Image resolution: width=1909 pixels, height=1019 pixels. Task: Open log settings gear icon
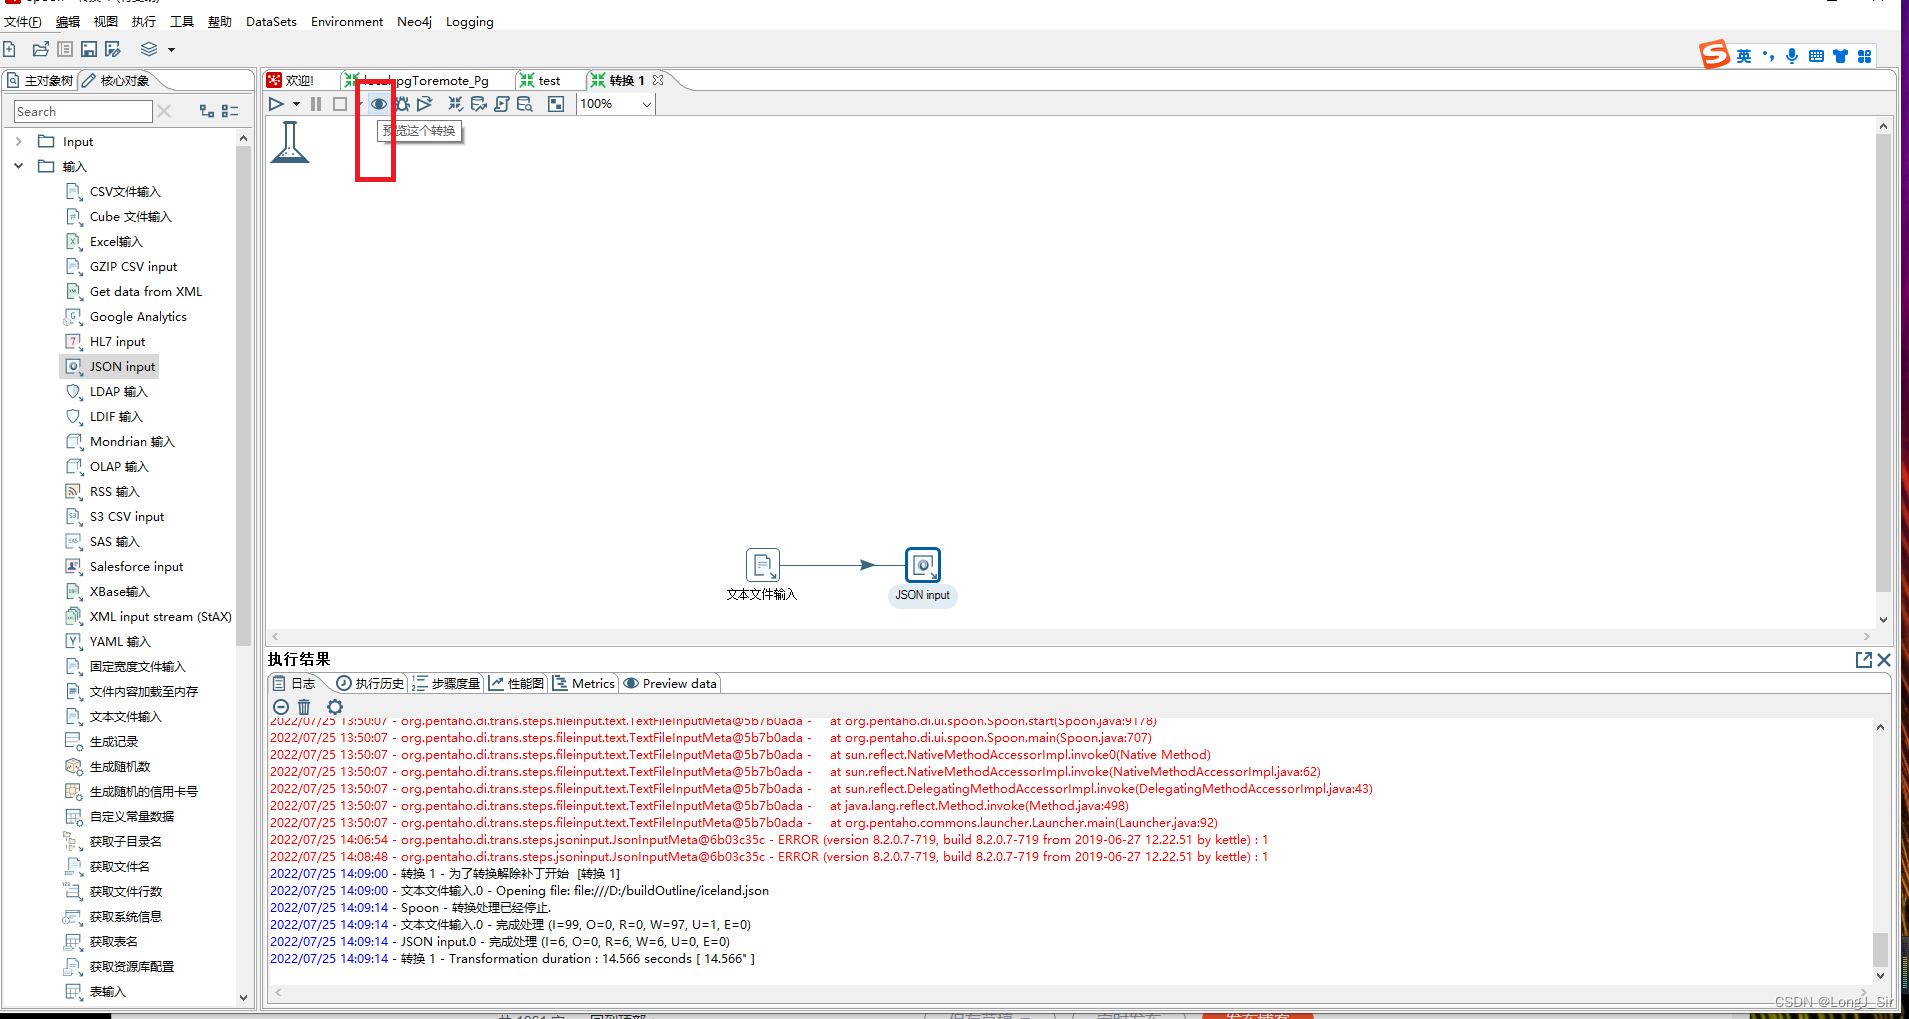[335, 707]
